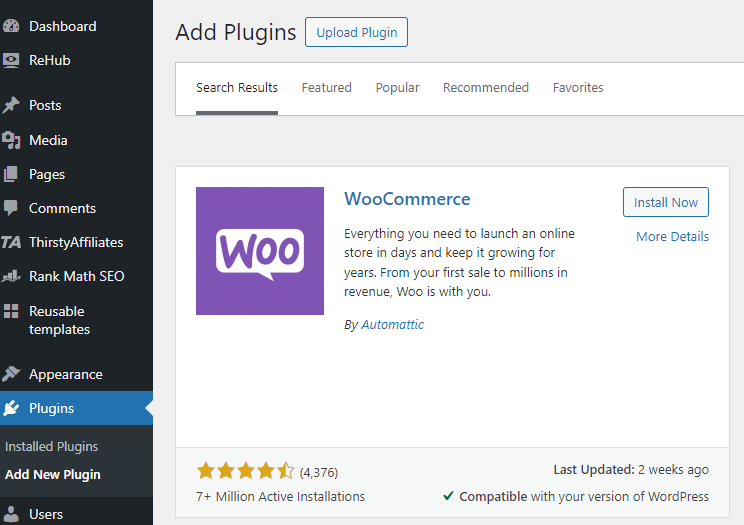Viewport: 744px width, 525px height.
Task: Switch to the Recommended tab
Action: (485, 88)
